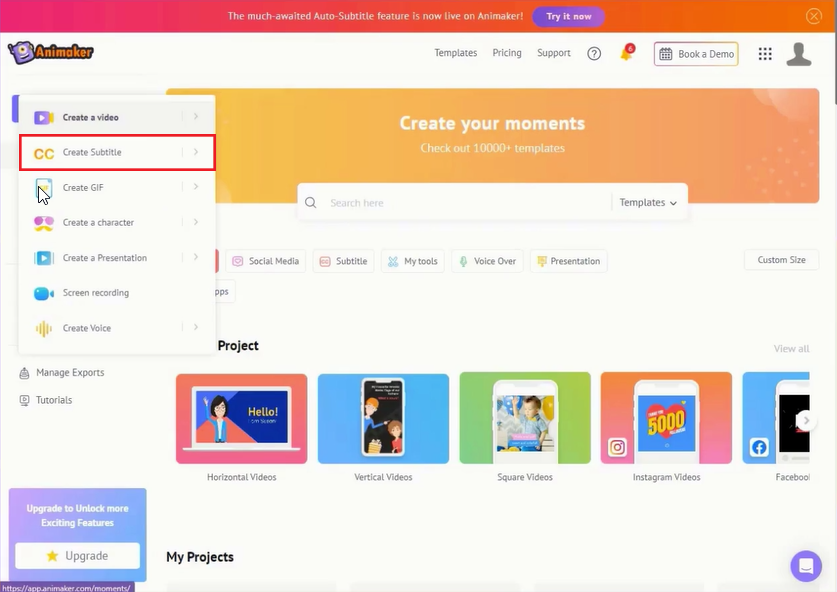Select the Voice Over category tab
The height and width of the screenshot is (592, 837).
coord(487,261)
